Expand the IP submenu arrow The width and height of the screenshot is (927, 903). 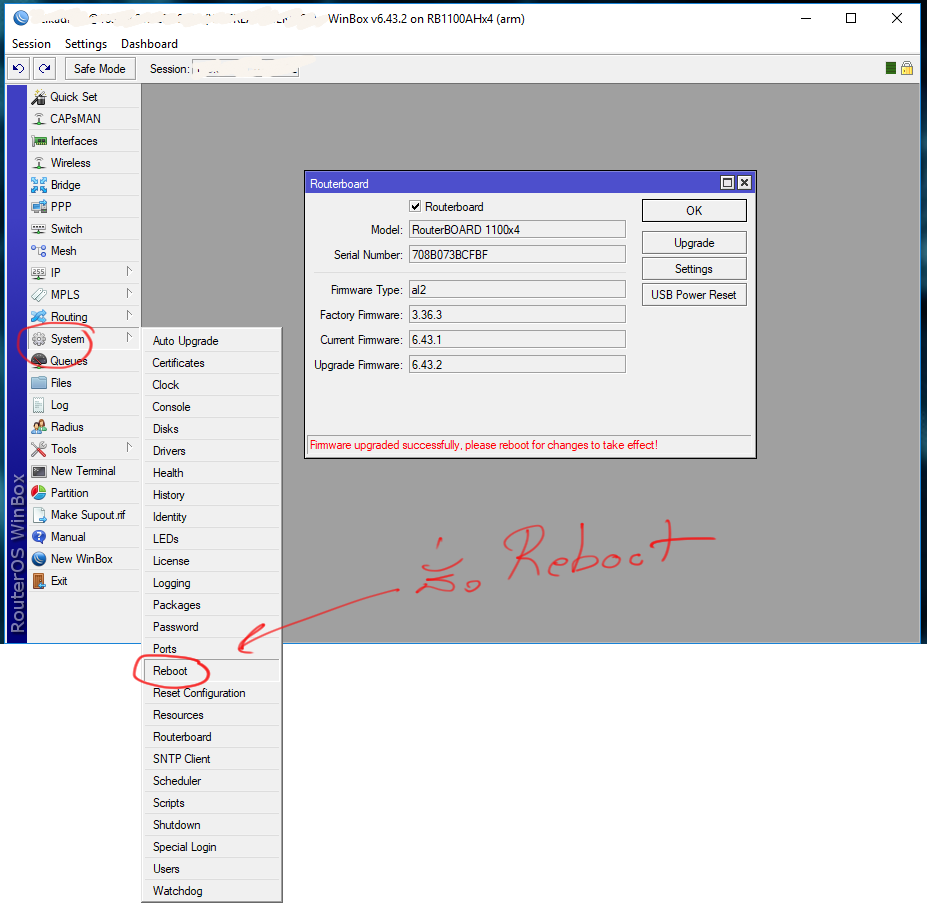[129, 271]
